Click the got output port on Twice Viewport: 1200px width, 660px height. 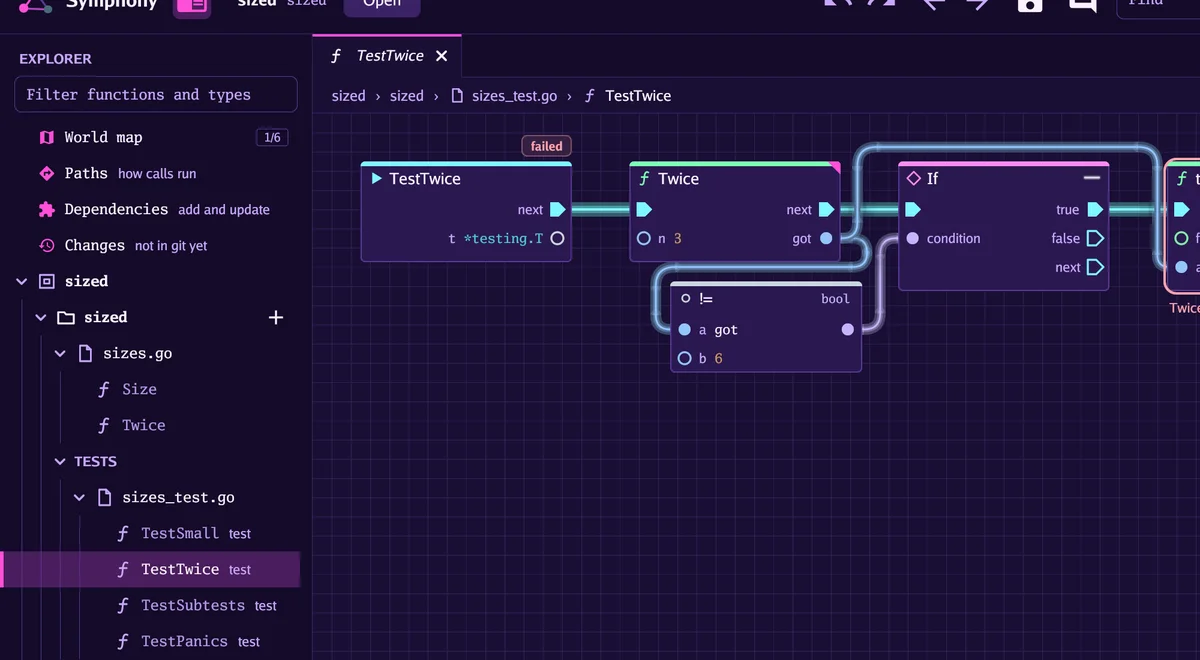[826, 238]
